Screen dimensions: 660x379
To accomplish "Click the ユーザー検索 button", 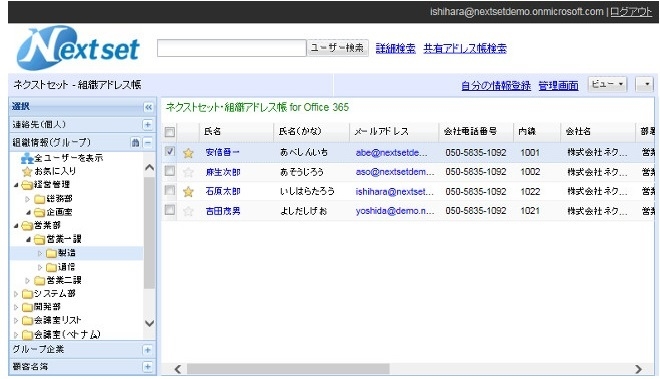I will [x=338, y=48].
